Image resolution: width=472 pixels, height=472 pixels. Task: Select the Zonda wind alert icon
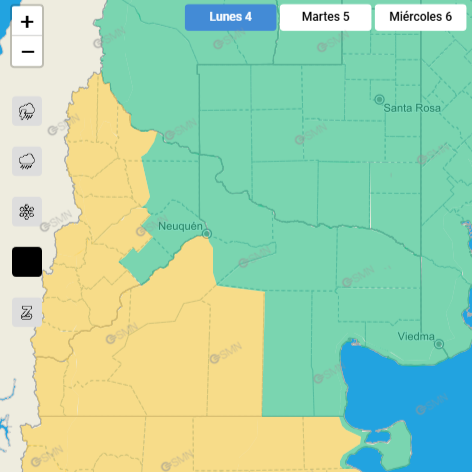pos(27,312)
